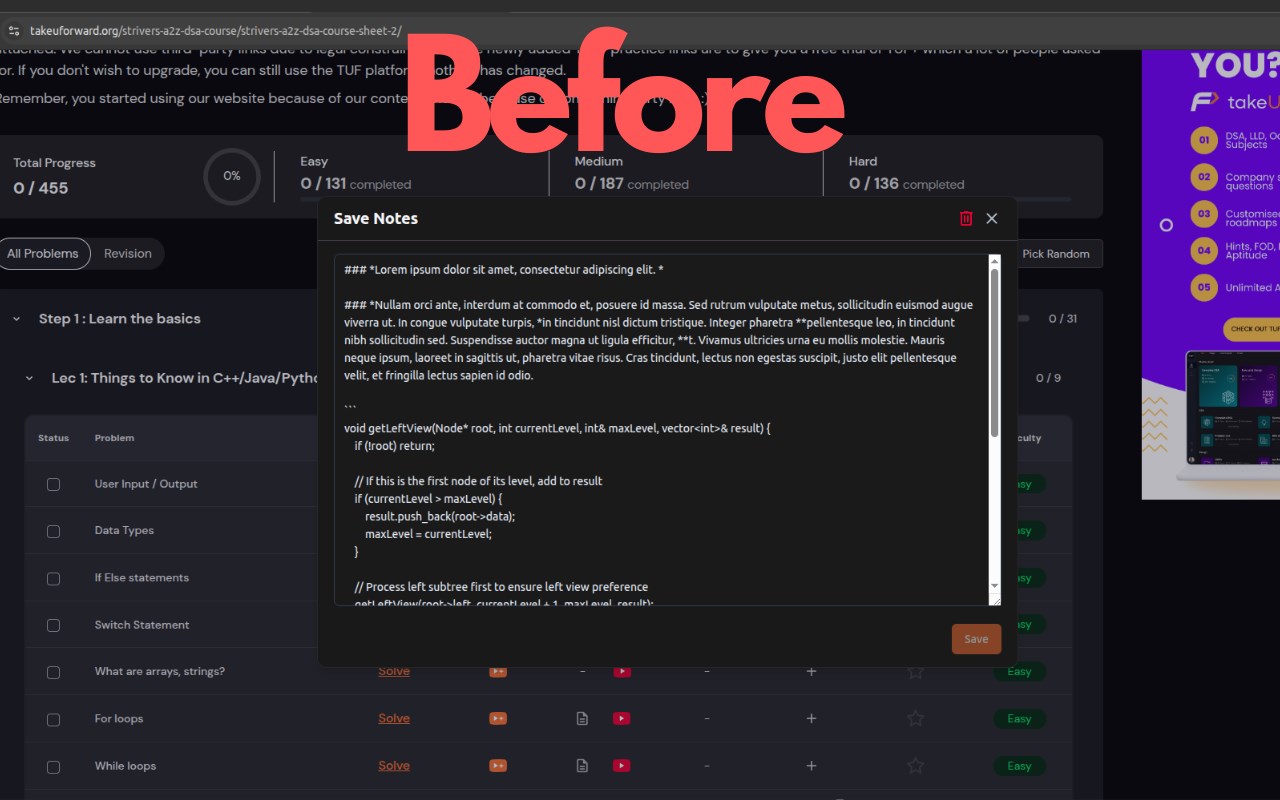
Task: Click the Problem column header
Action: 114,438
